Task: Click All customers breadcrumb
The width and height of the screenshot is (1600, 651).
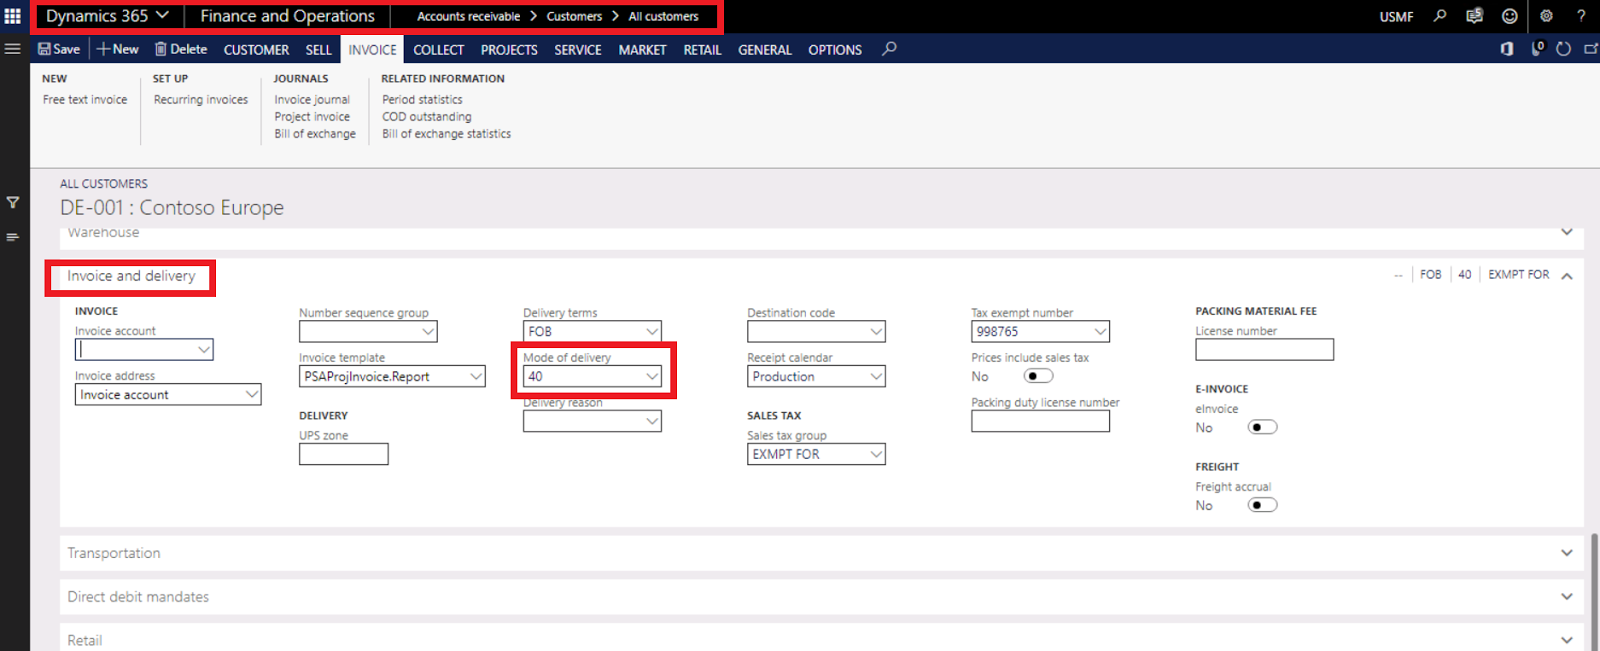Action: pyautogui.click(x=663, y=16)
